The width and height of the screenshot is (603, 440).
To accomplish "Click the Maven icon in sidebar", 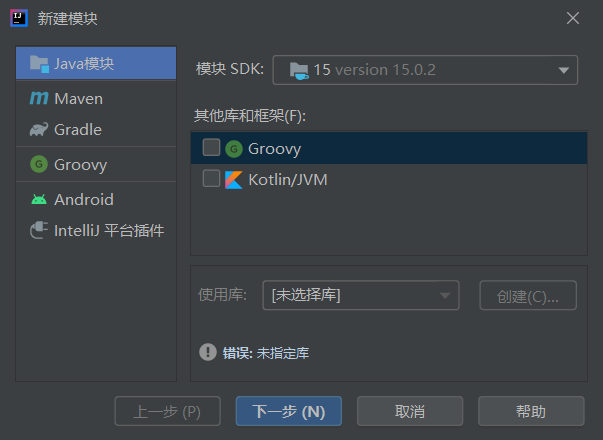I will pyautogui.click(x=39, y=98).
